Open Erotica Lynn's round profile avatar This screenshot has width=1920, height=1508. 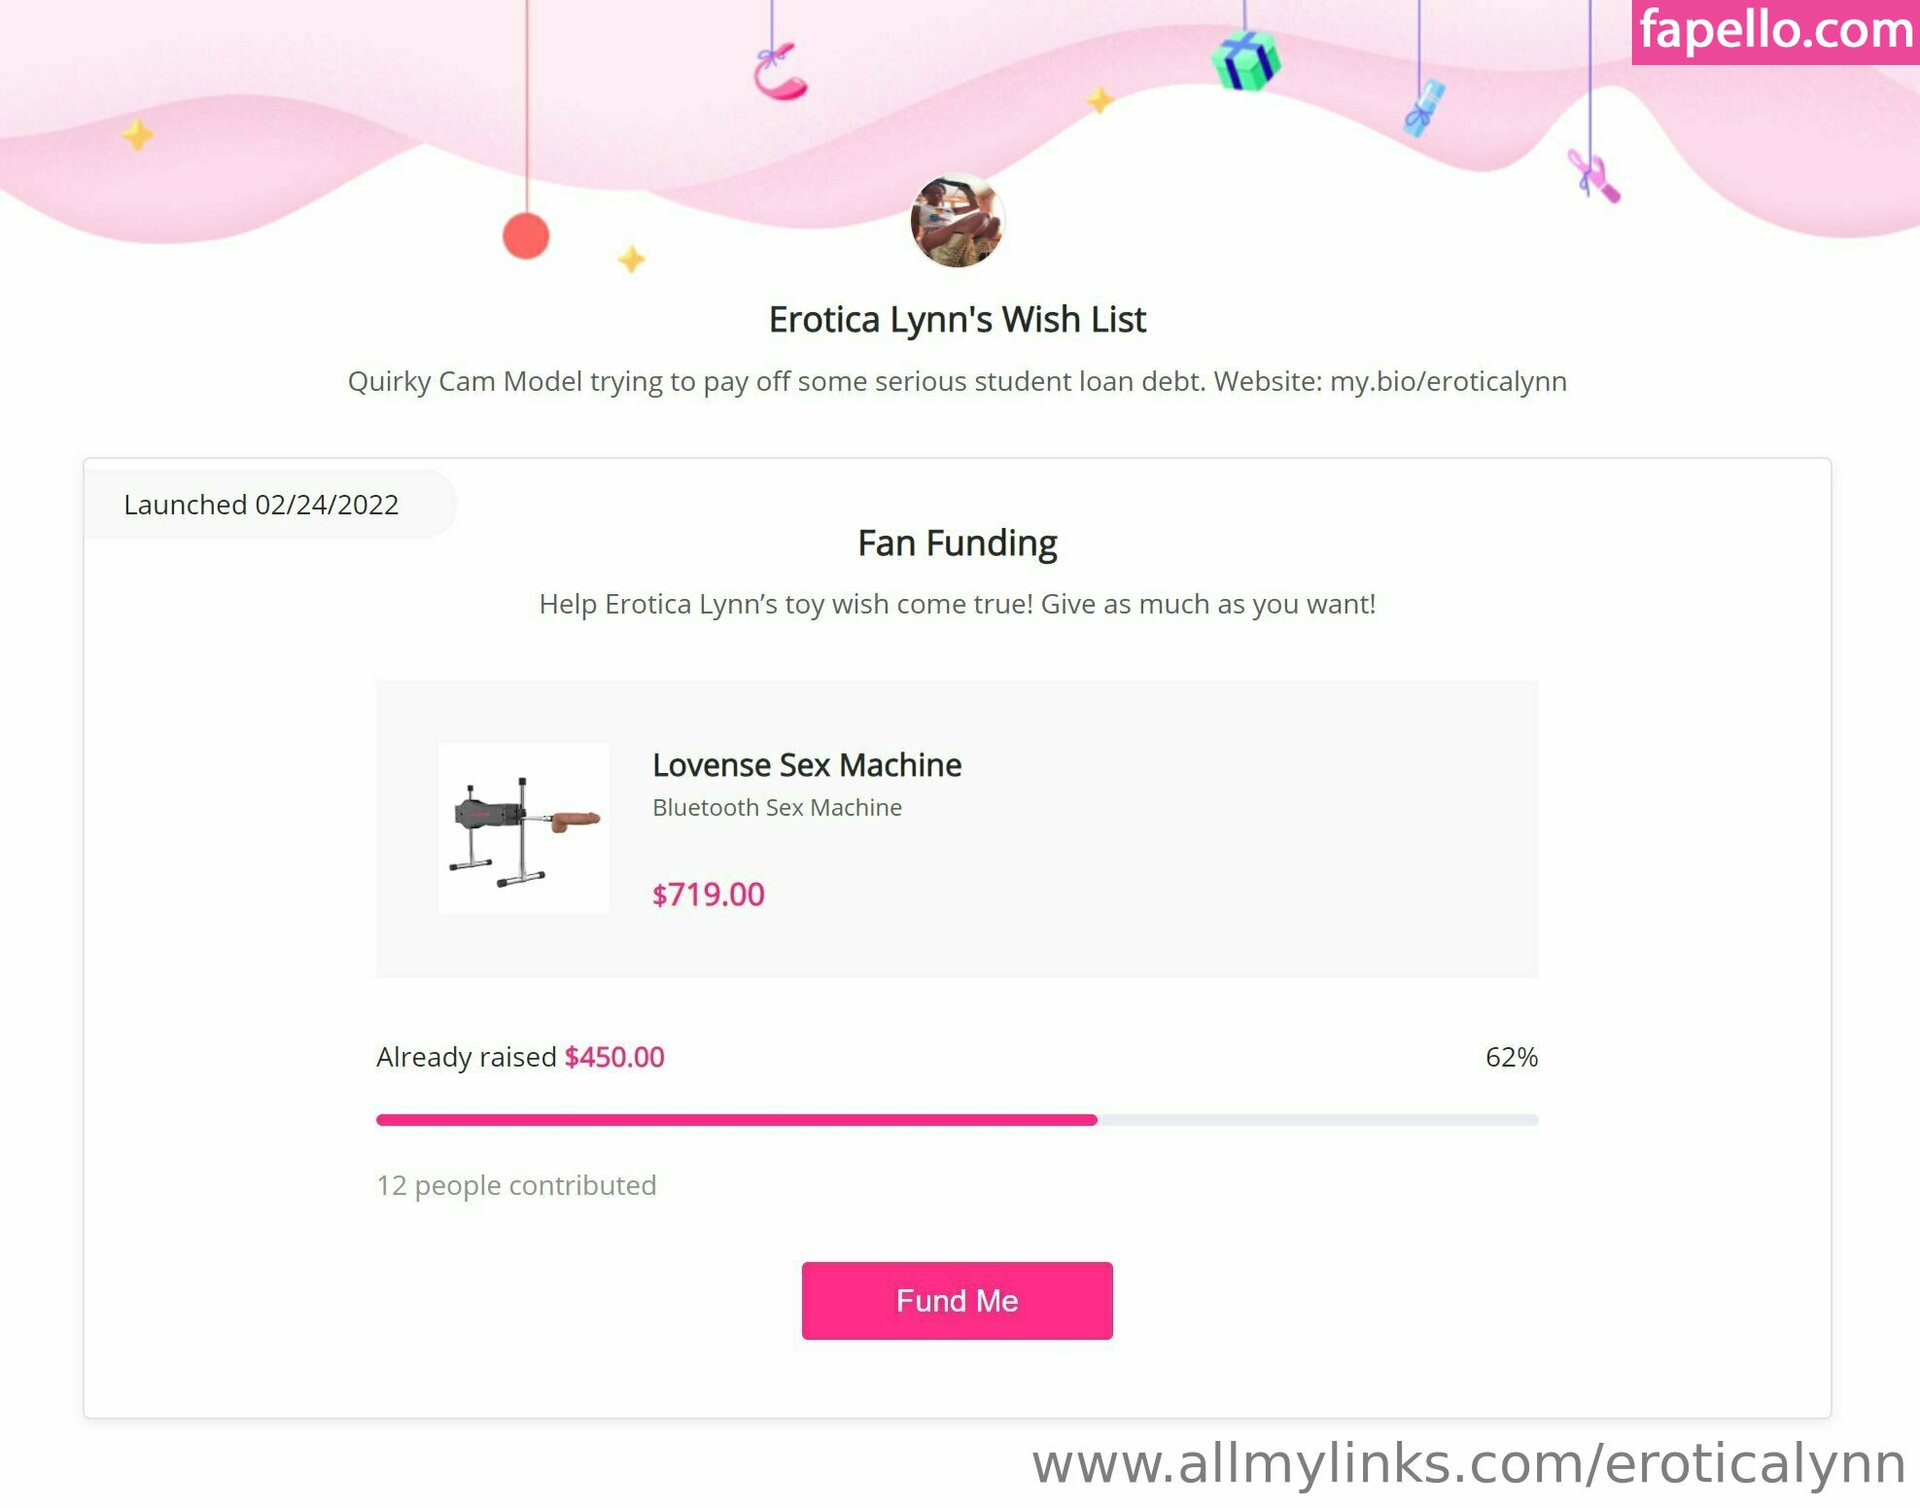click(x=956, y=221)
